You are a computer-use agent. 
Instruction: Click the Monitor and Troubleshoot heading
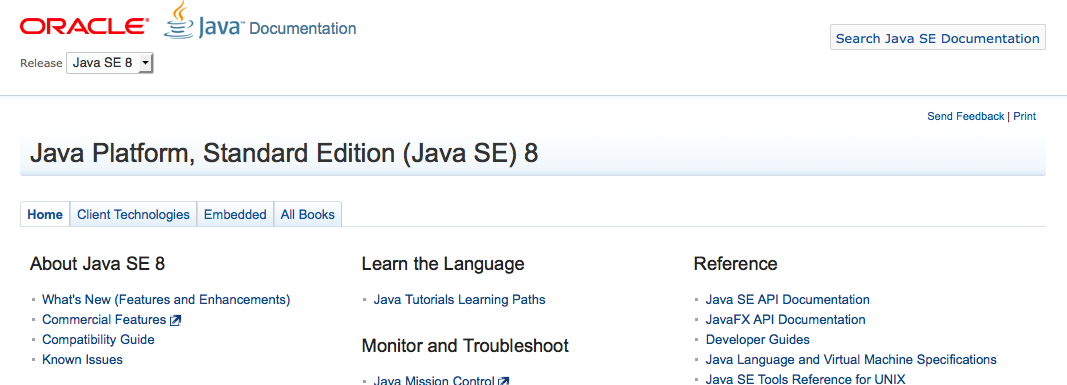coord(465,346)
